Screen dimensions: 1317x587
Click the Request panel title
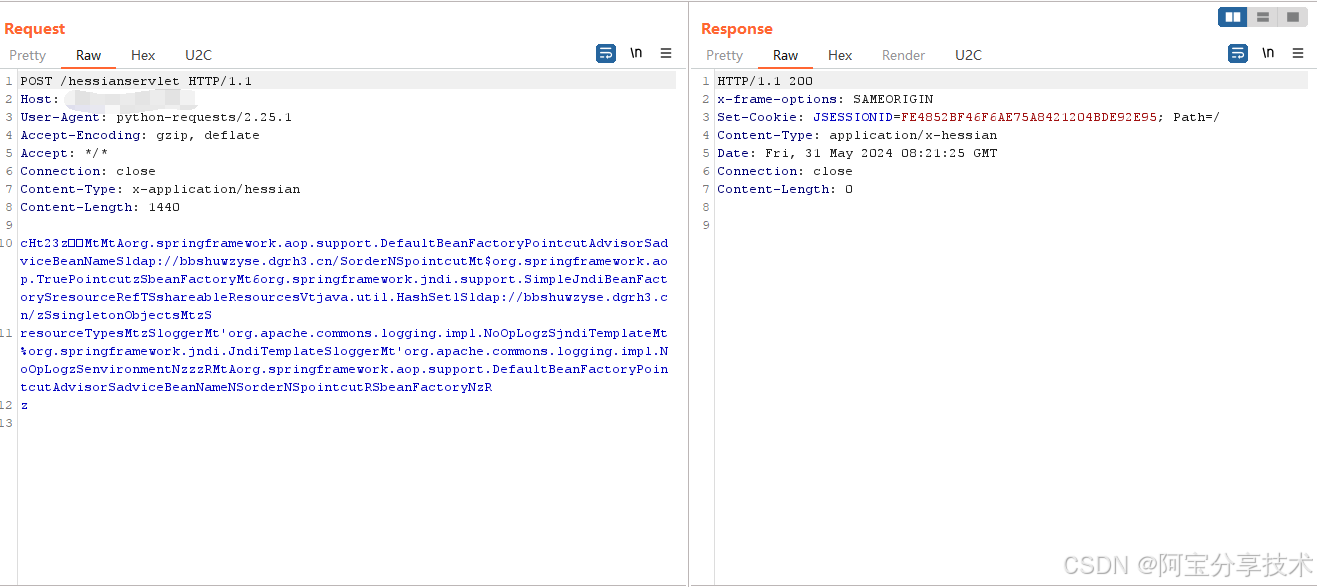pos(35,29)
